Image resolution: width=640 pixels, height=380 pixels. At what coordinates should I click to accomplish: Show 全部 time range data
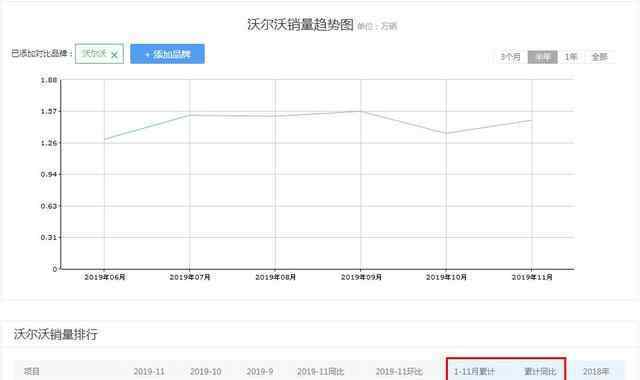click(x=600, y=57)
